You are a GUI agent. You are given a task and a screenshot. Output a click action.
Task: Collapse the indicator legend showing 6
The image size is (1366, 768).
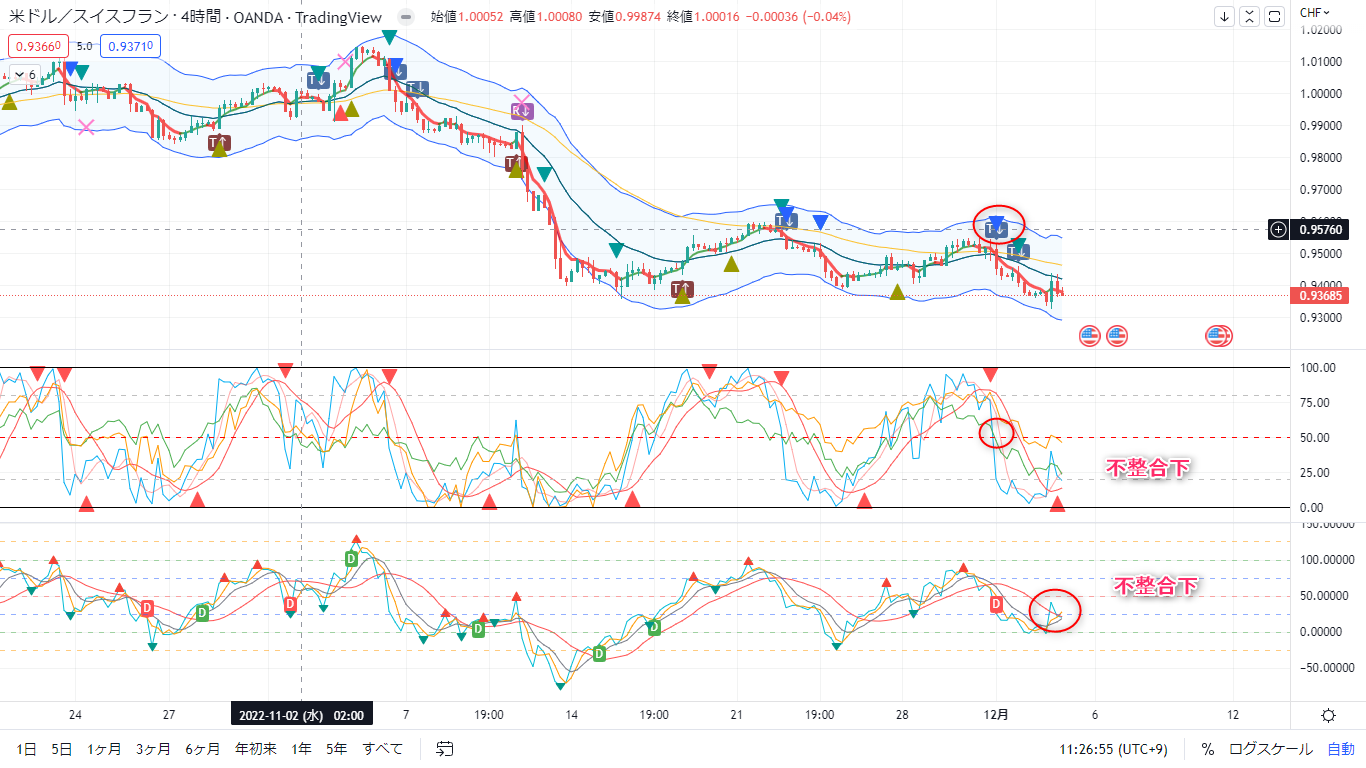[x=25, y=74]
